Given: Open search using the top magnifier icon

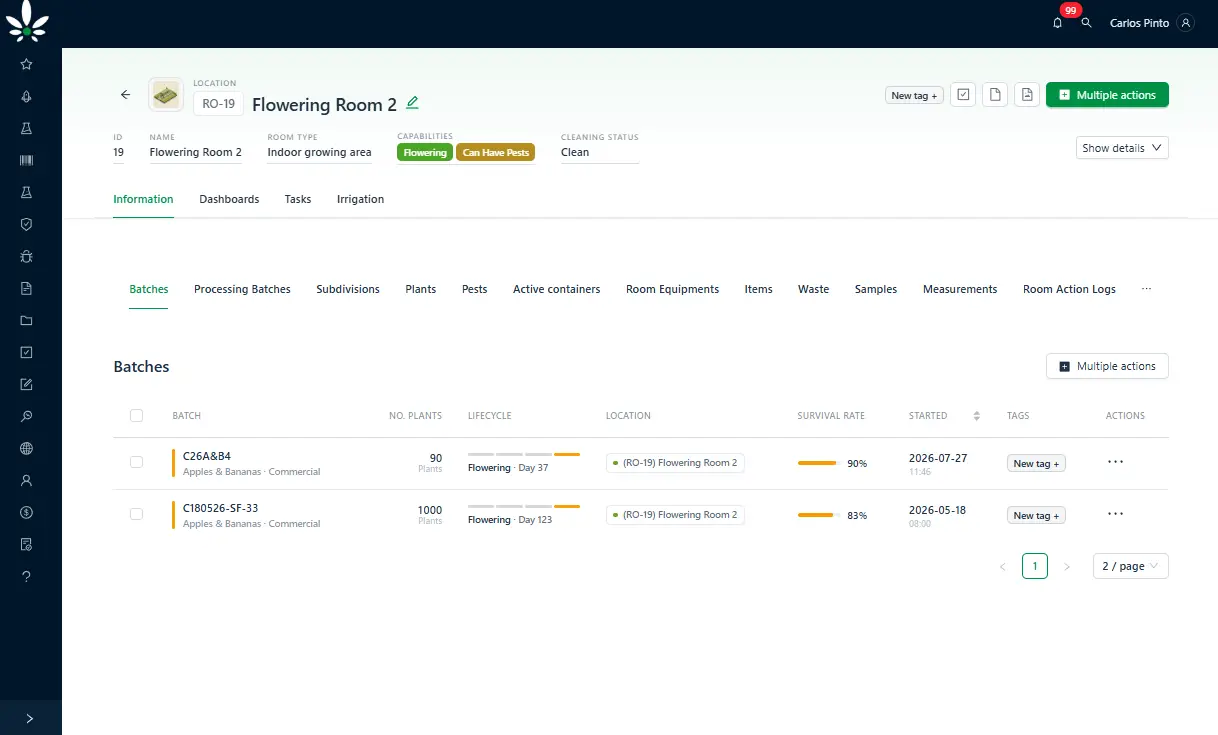Looking at the screenshot, I should (x=1087, y=22).
